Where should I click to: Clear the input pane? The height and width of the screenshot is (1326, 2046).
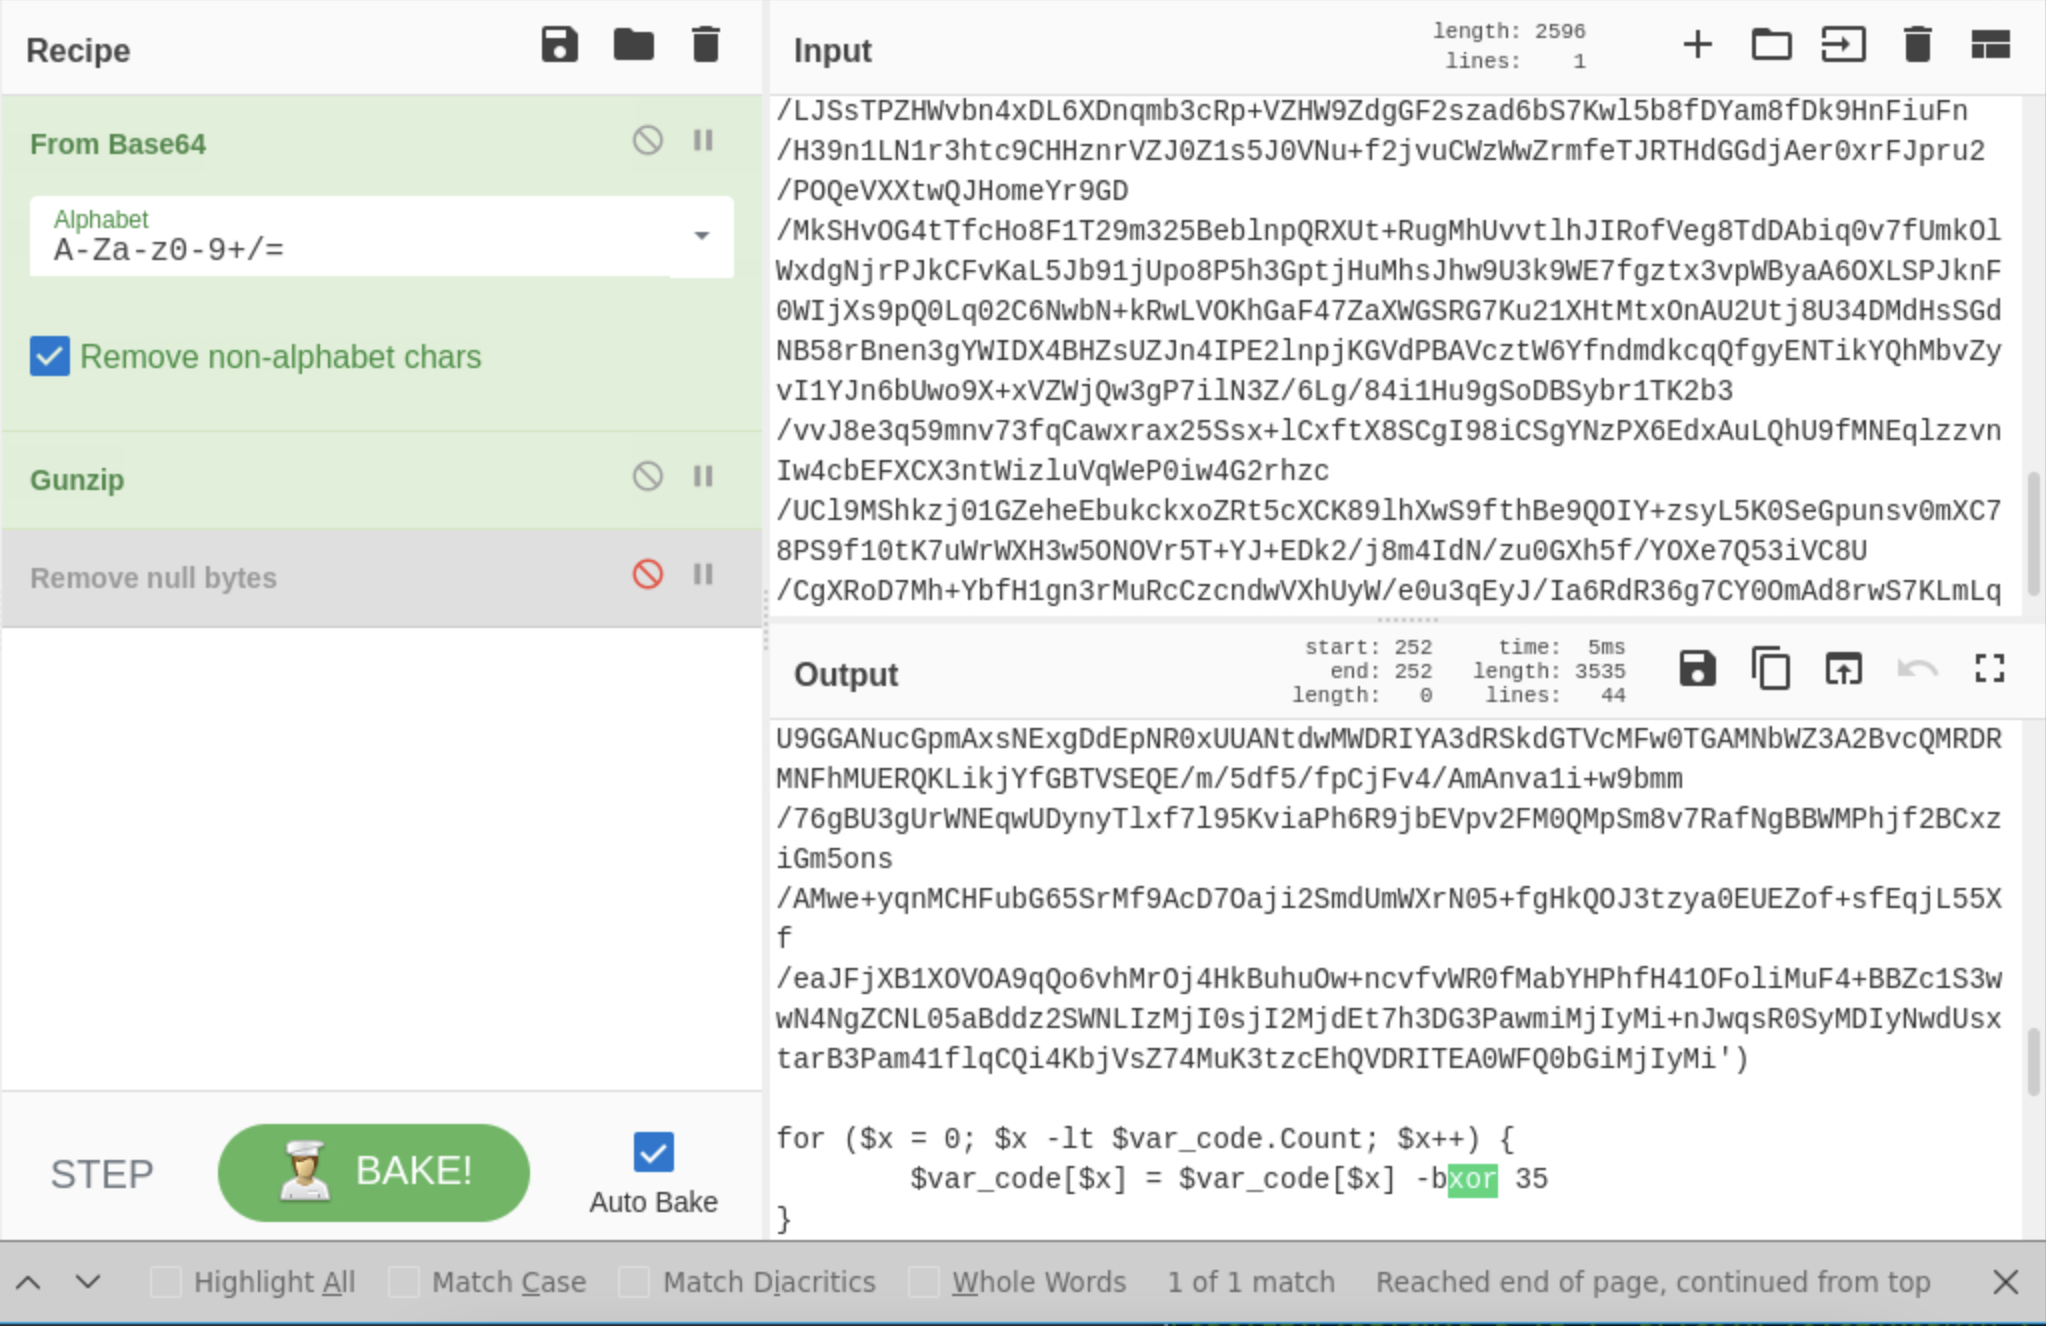click(x=1917, y=44)
